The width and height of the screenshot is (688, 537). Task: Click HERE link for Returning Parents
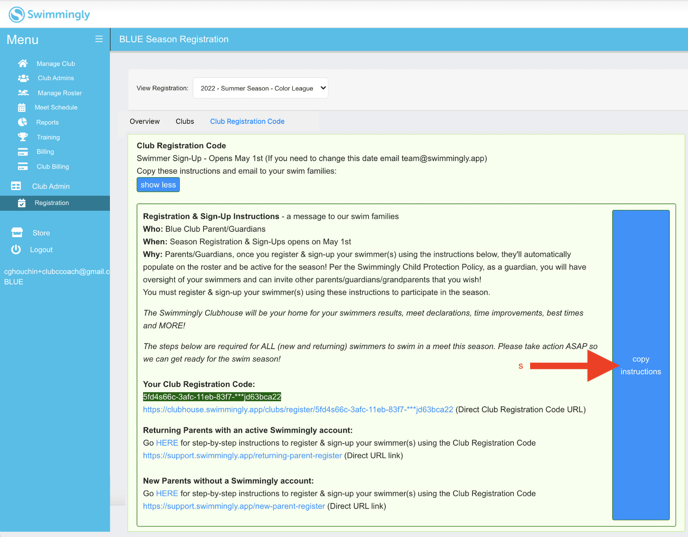pos(167,443)
